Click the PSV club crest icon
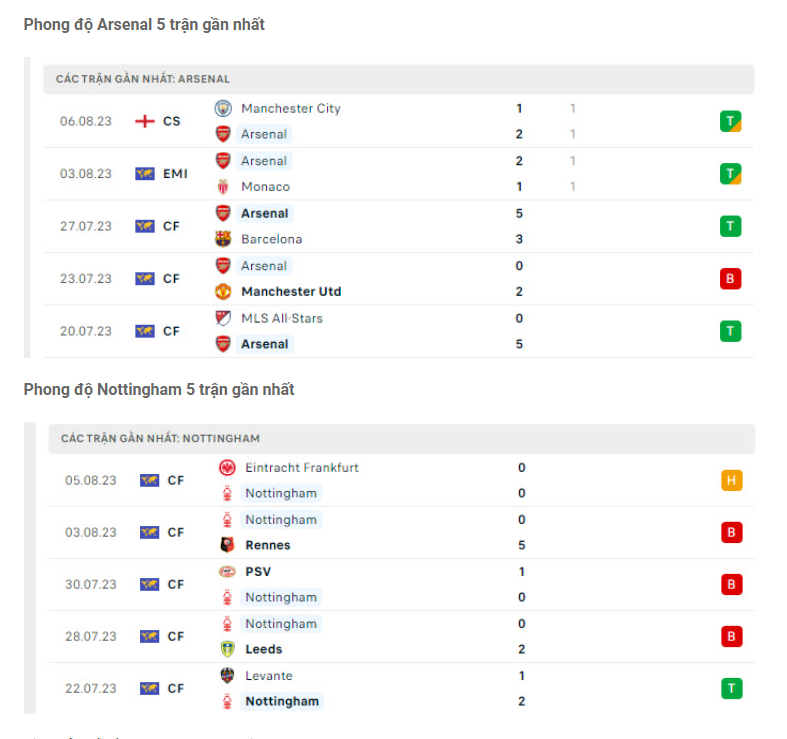The image size is (787, 739). point(227,572)
